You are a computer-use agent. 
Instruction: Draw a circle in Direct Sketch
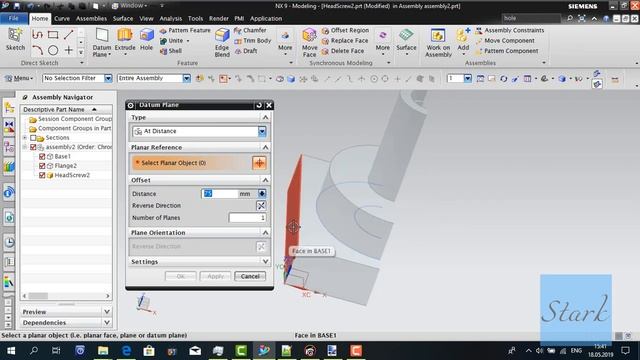[x=53, y=50]
